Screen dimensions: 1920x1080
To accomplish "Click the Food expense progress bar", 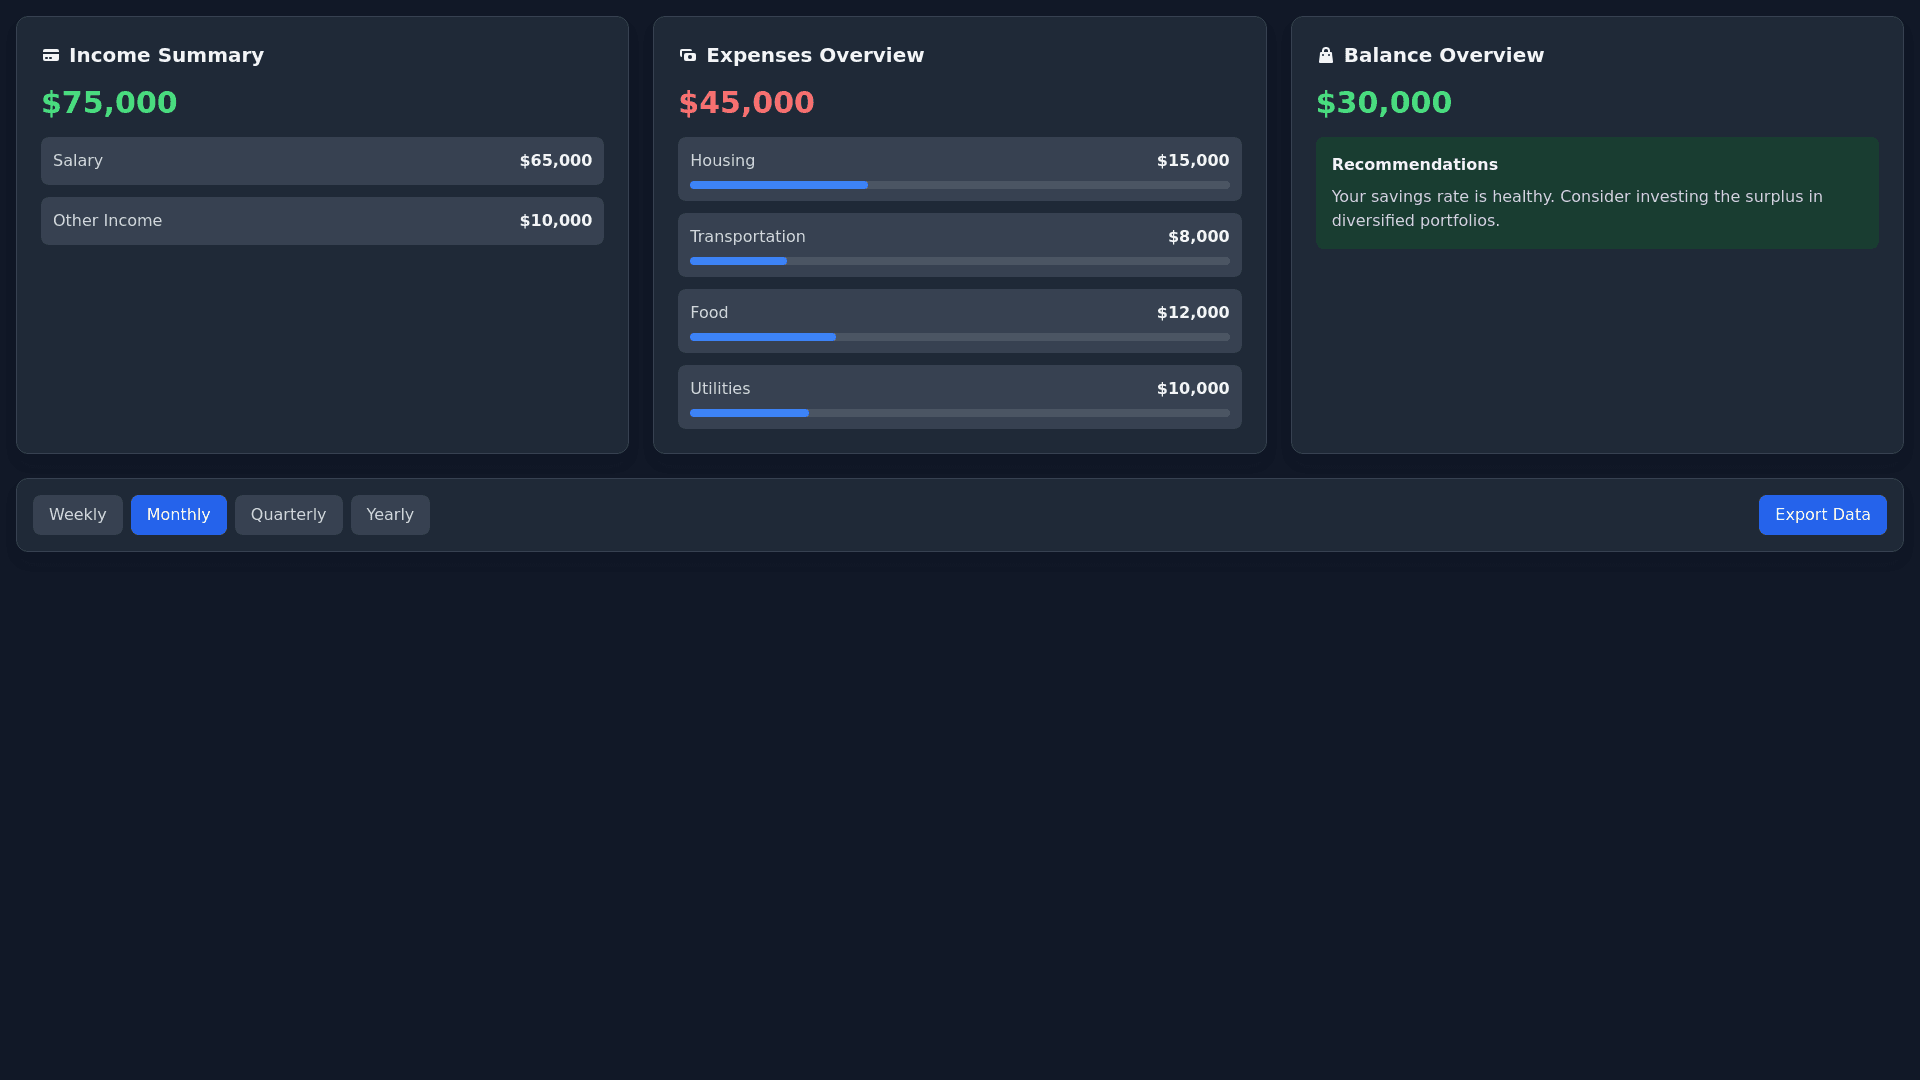I will [959, 337].
